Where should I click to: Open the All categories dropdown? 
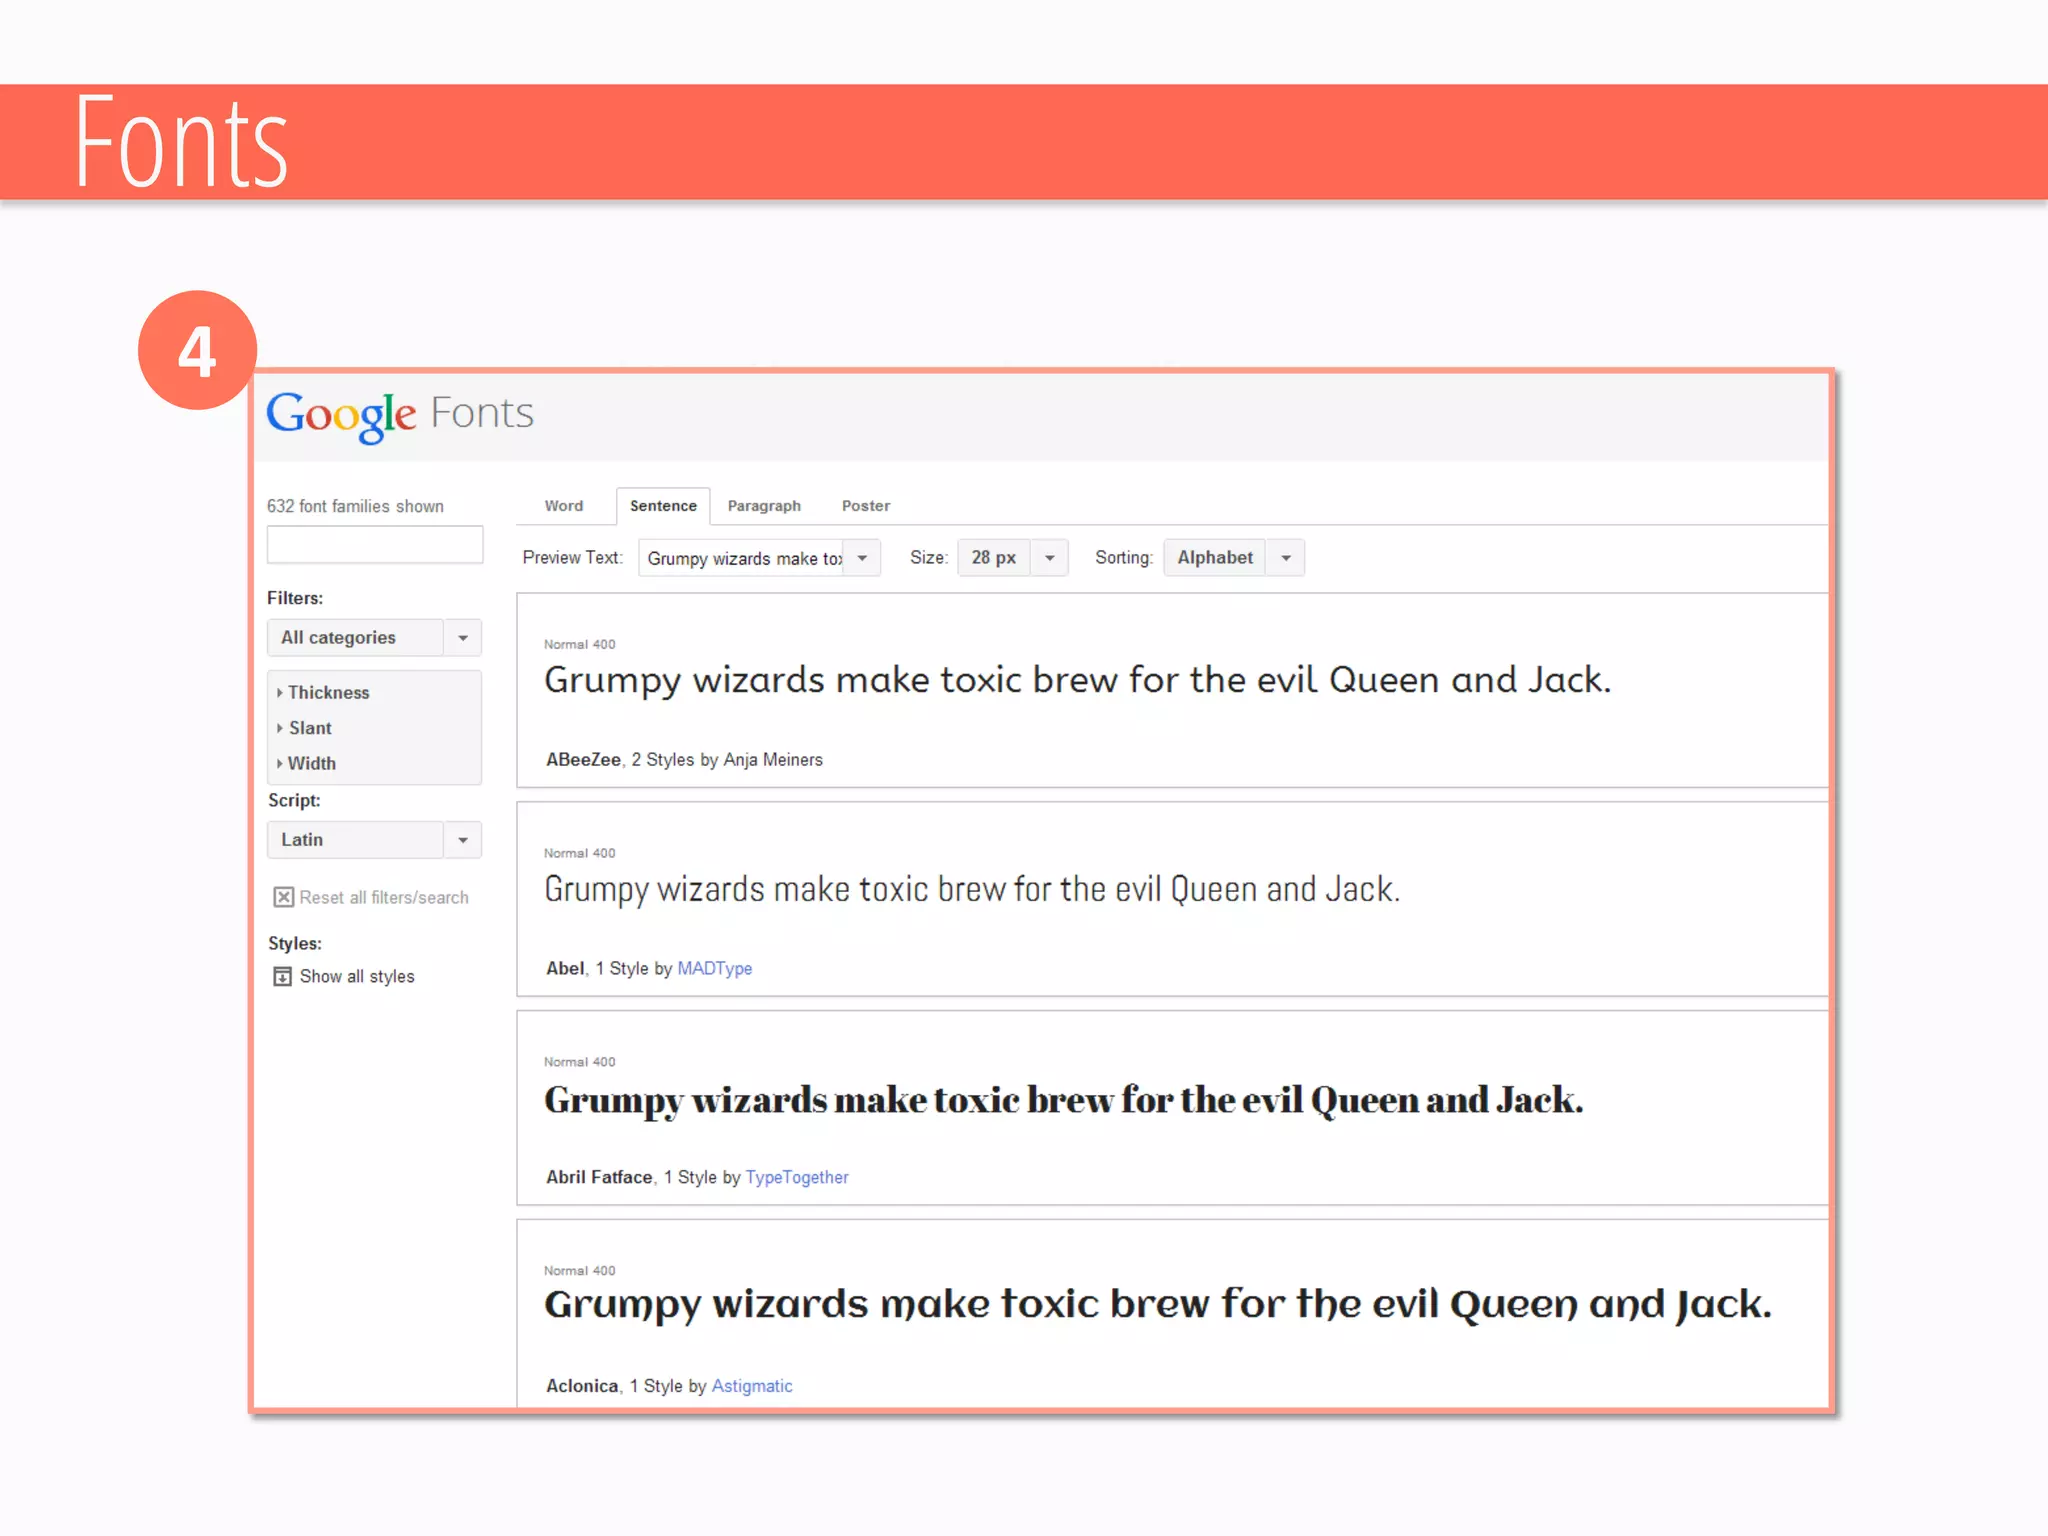[374, 638]
